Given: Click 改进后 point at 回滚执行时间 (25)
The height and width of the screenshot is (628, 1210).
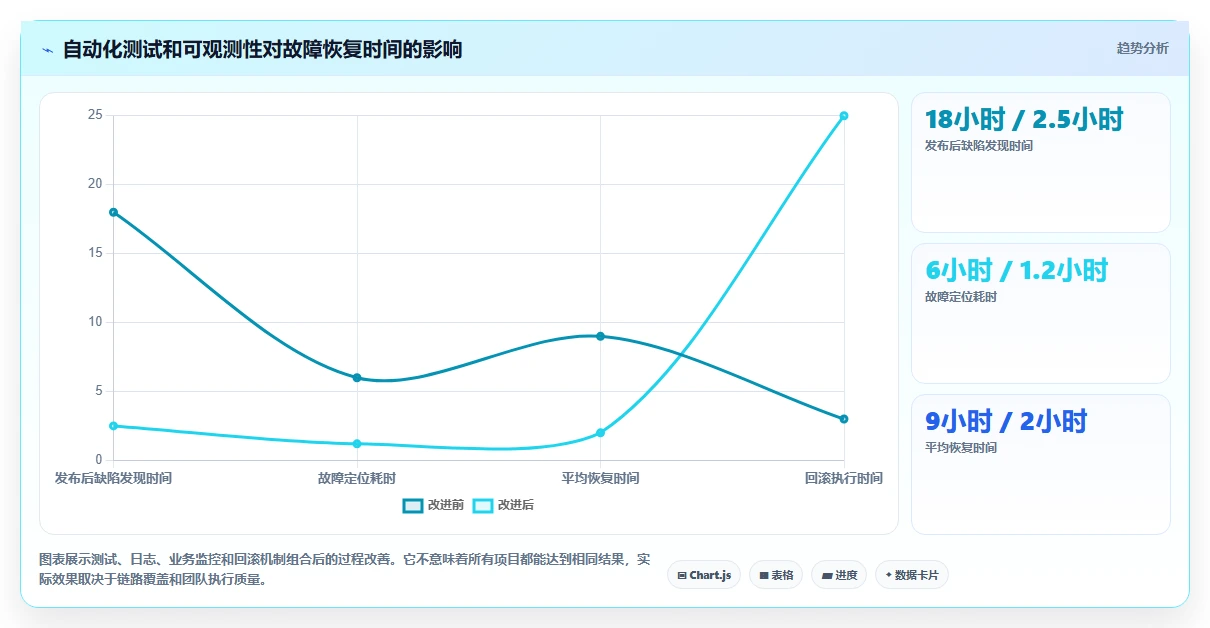Looking at the screenshot, I should click(x=844, y=116).
